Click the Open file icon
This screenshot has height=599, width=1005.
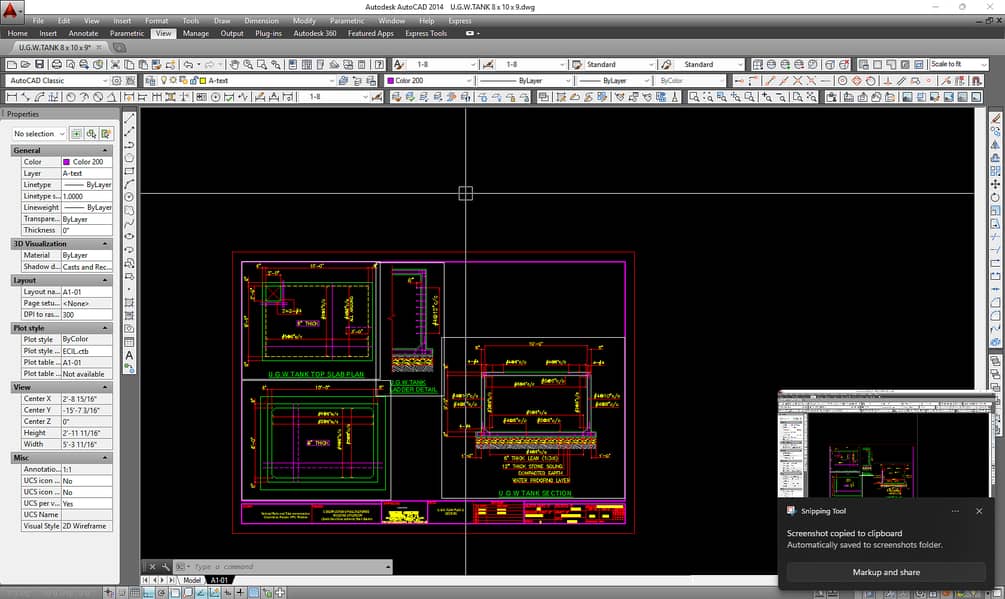25,65
